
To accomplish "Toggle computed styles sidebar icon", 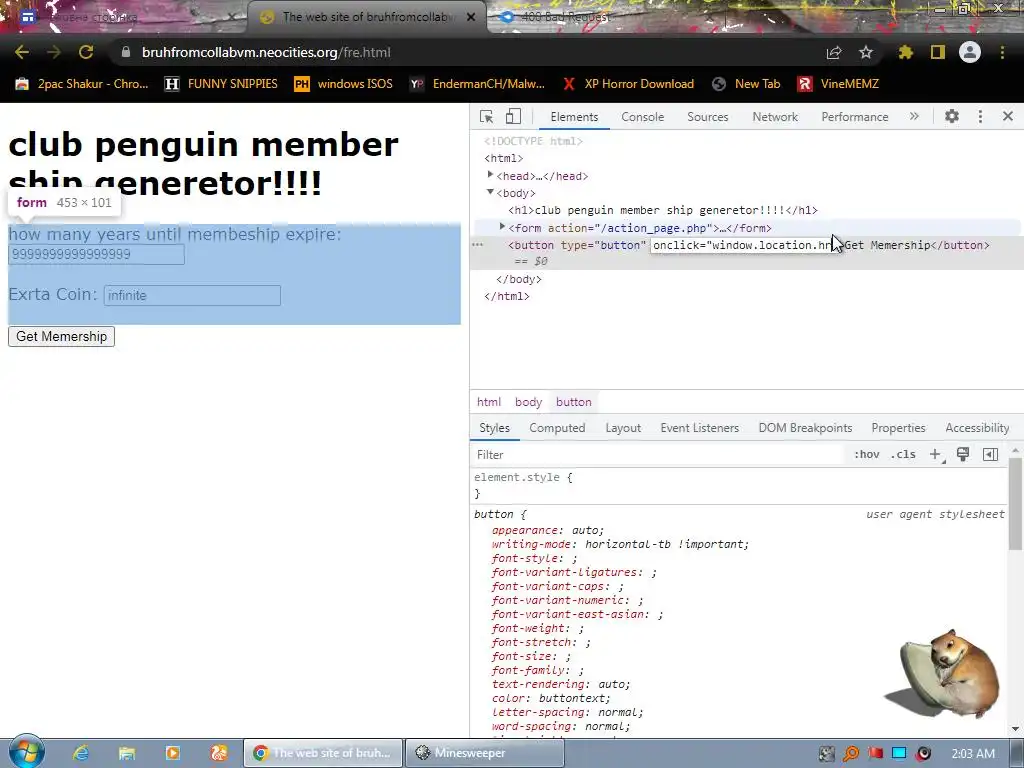I will (990, 455).
